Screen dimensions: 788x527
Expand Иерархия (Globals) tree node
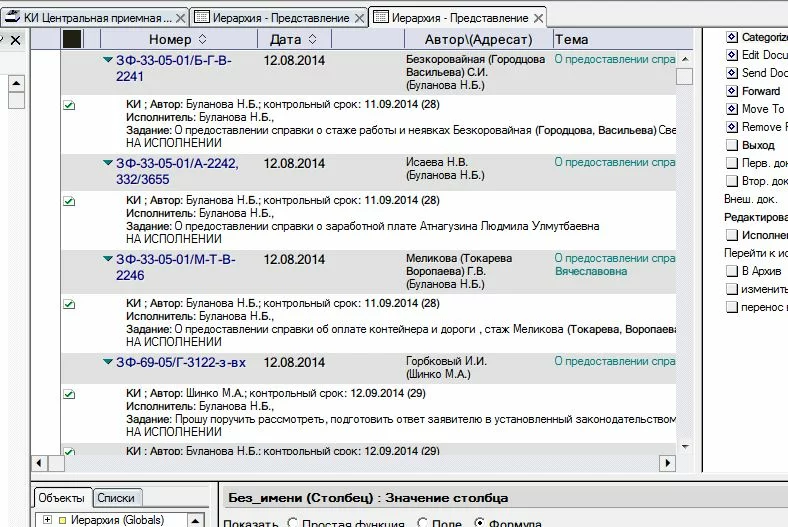point(46,519)
